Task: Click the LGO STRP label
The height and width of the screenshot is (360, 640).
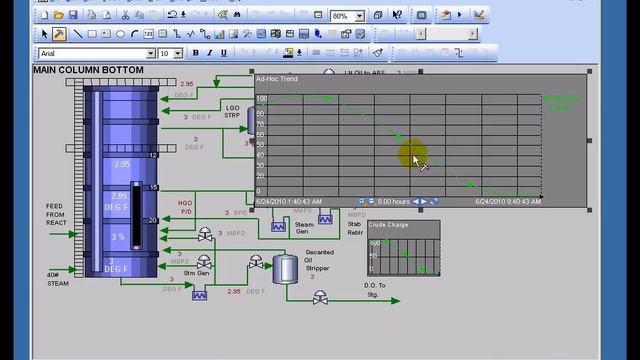Action: click(x=232, y=111)
